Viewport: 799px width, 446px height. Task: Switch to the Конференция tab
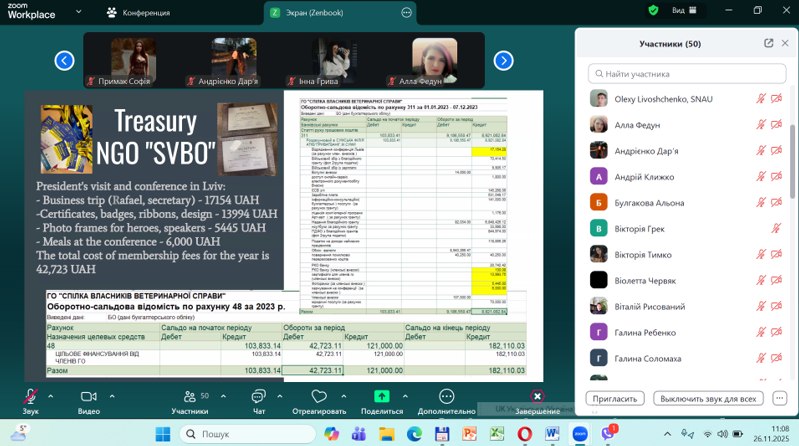[145, 12]
